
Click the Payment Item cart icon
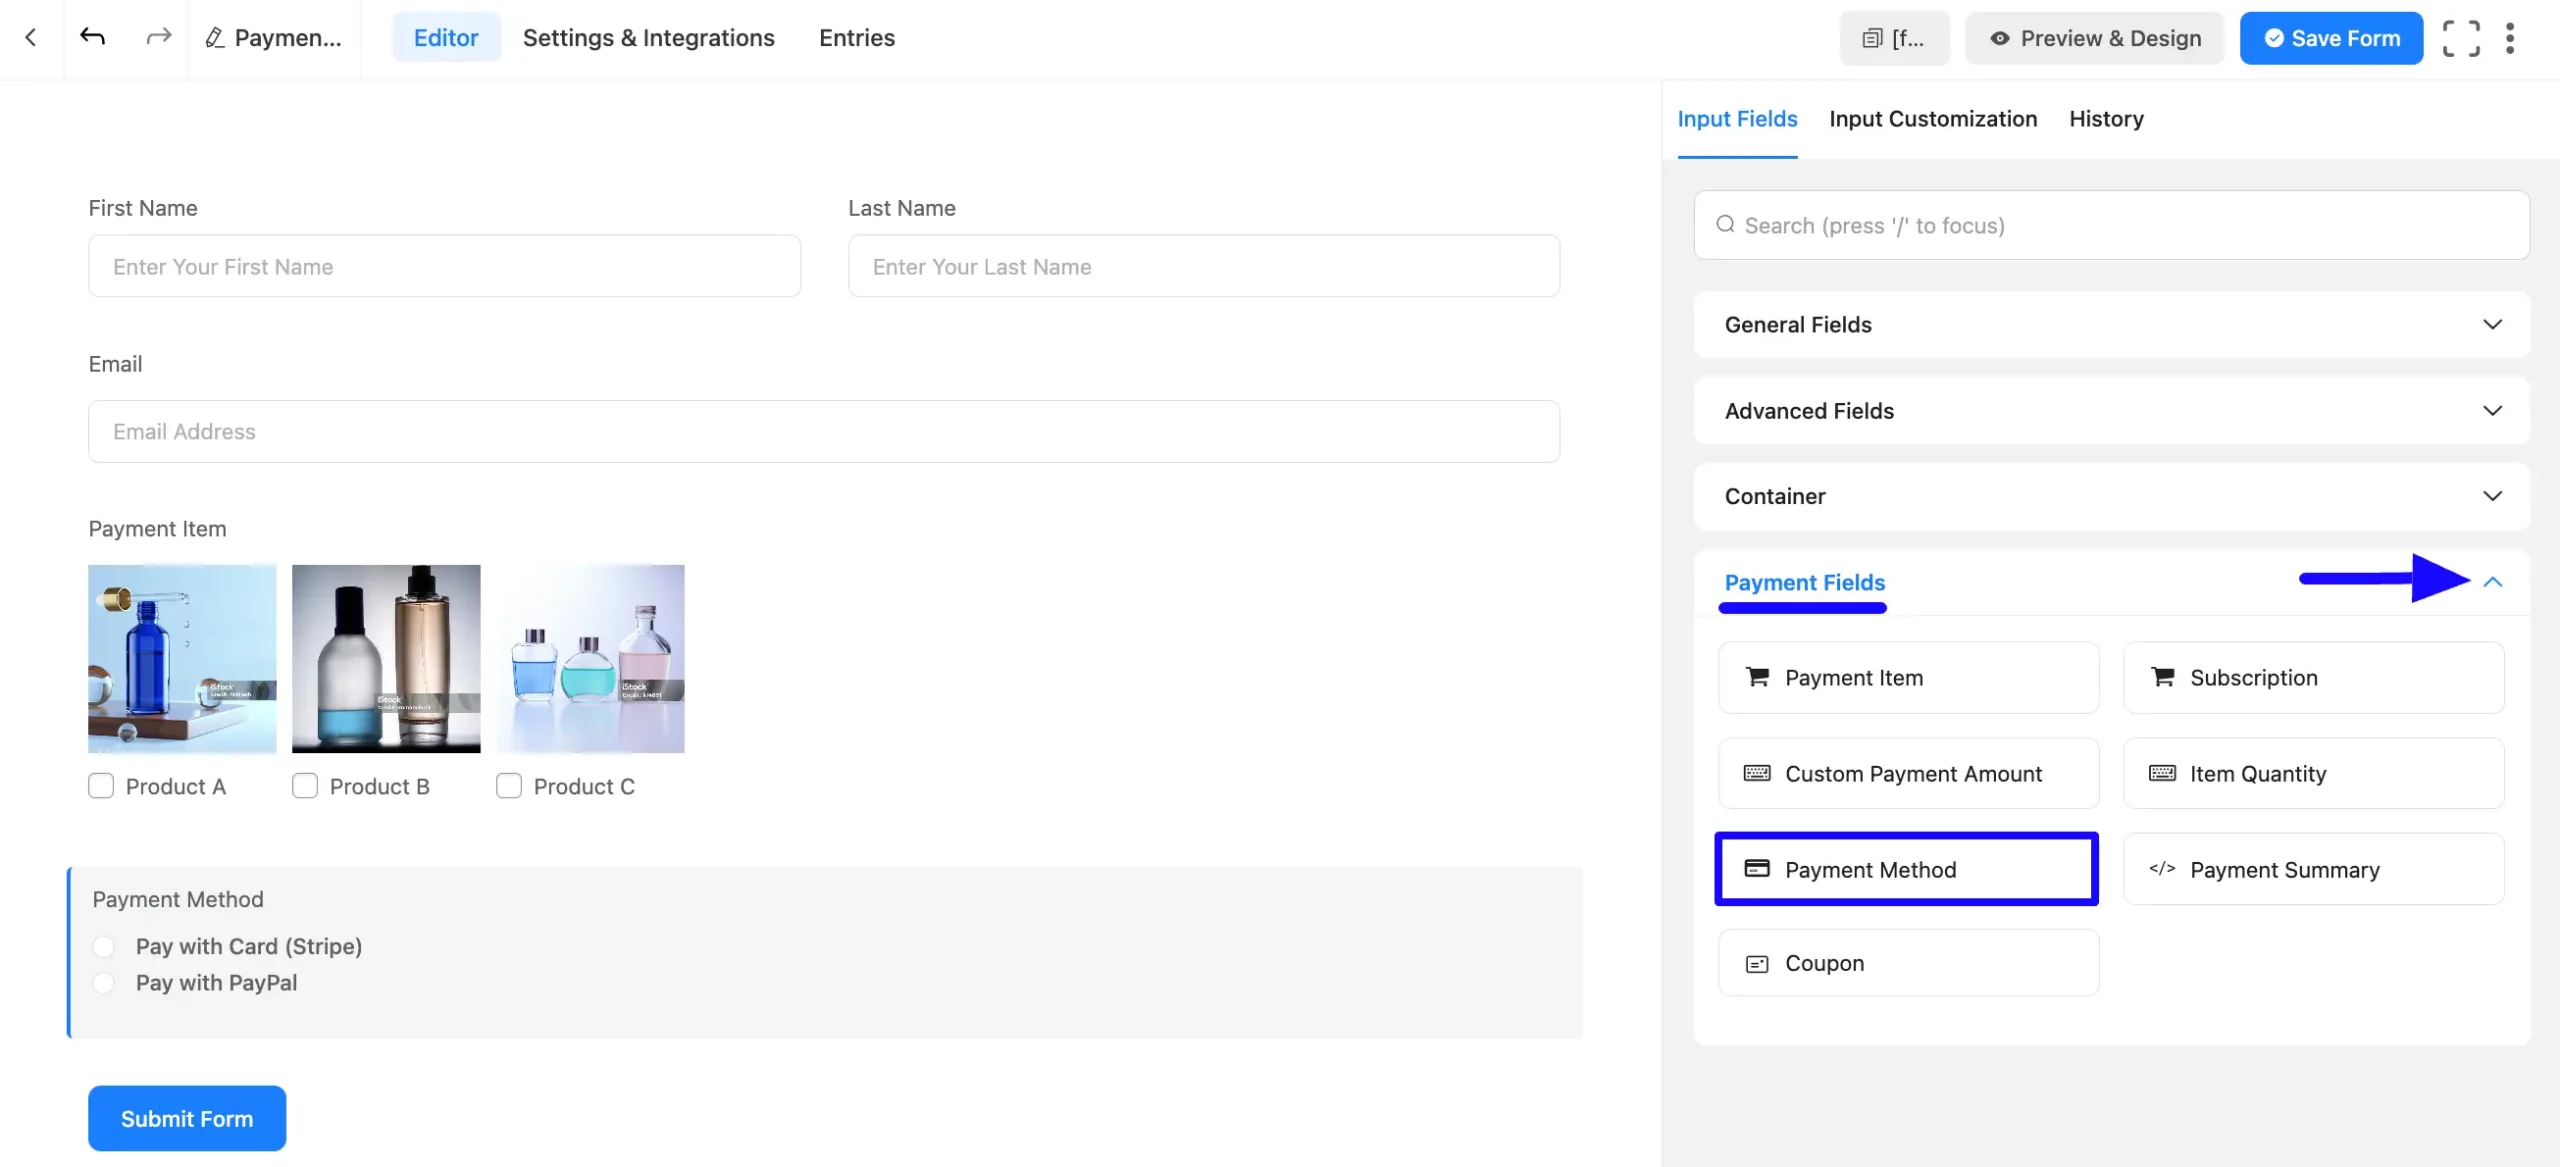[1757, 677]
